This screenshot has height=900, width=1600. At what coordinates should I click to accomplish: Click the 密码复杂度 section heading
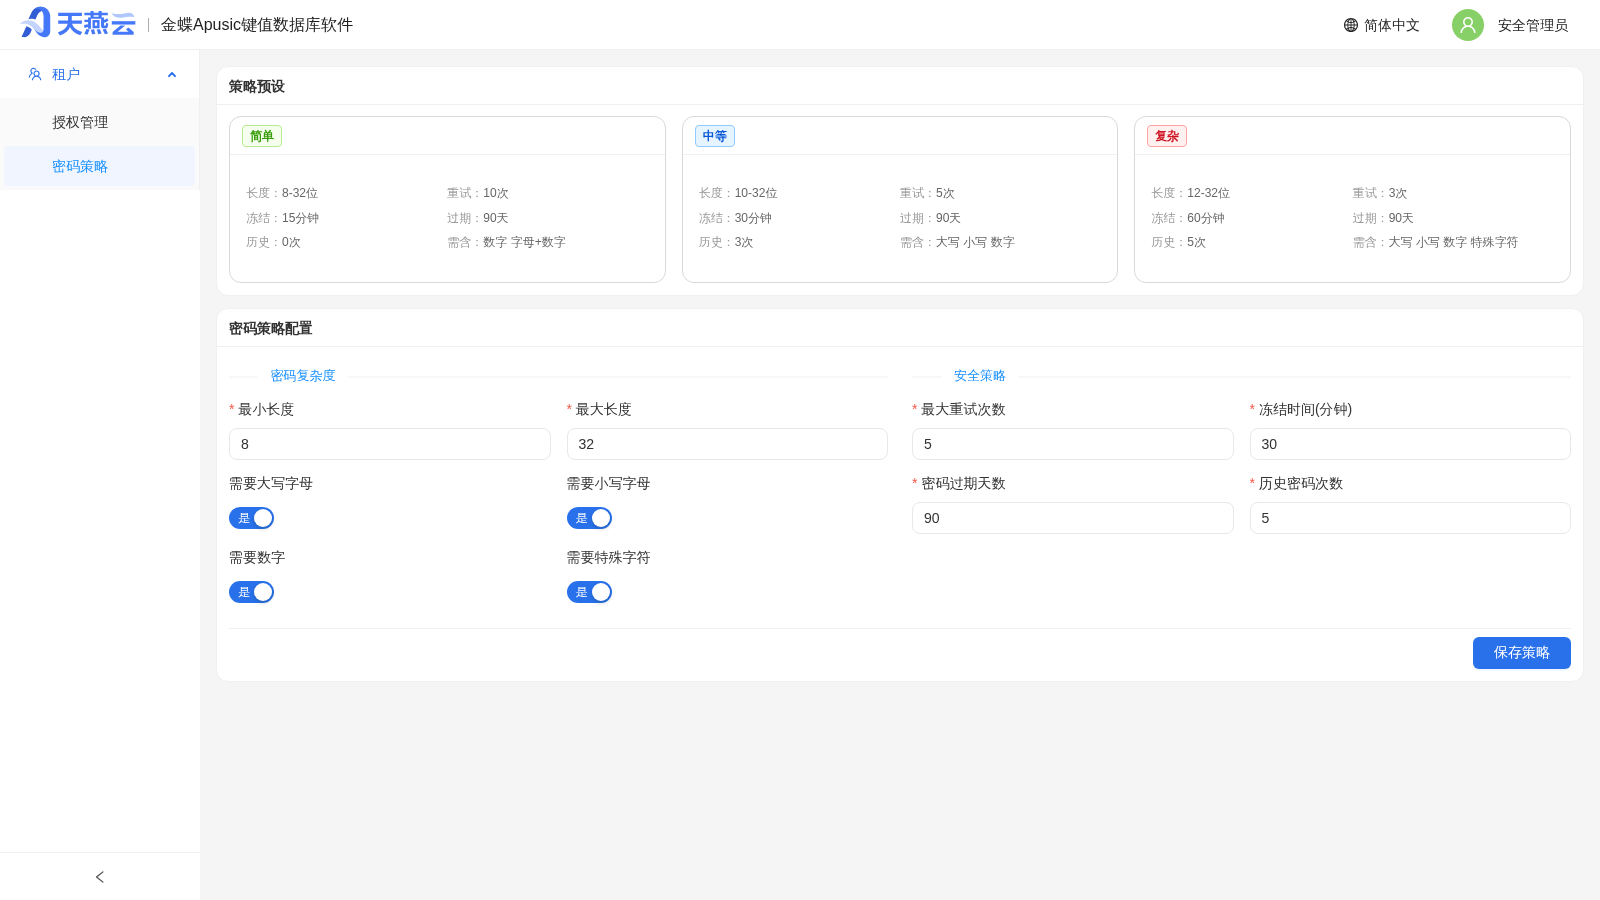pyautogui.click(x=303, y=376)
